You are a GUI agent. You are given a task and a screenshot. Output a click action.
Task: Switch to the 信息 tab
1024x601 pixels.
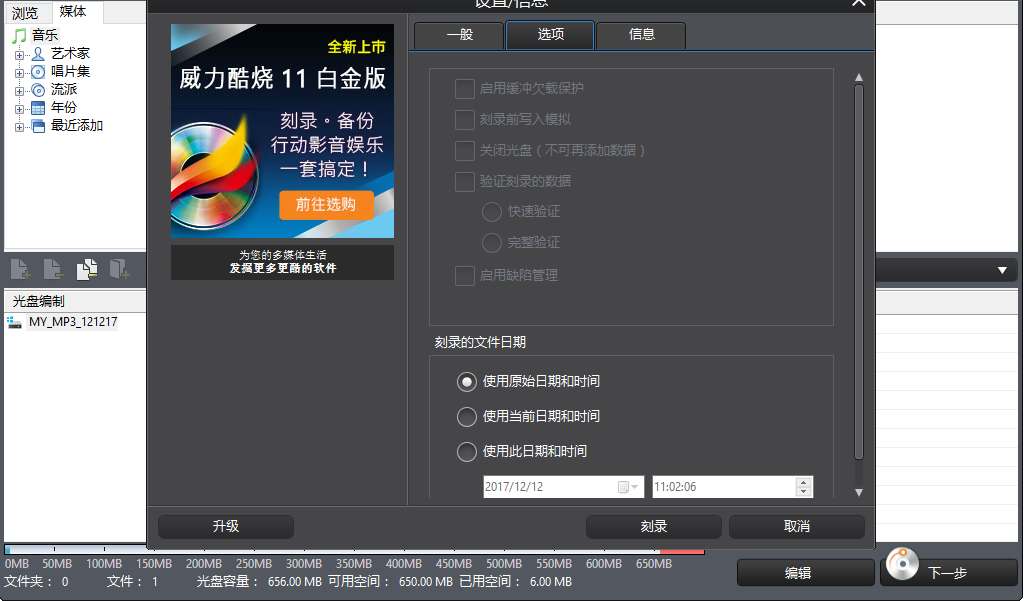(641, 35)
